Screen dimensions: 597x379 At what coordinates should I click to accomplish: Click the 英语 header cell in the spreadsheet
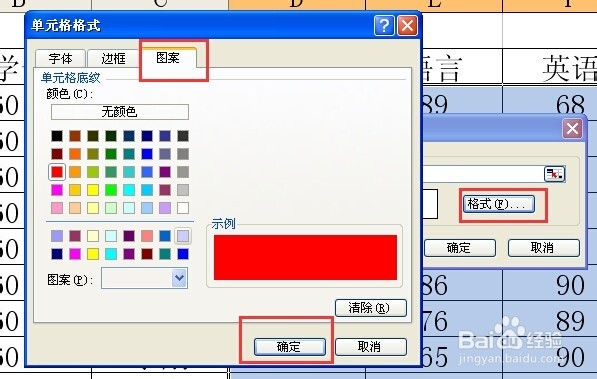pos(550,67)
